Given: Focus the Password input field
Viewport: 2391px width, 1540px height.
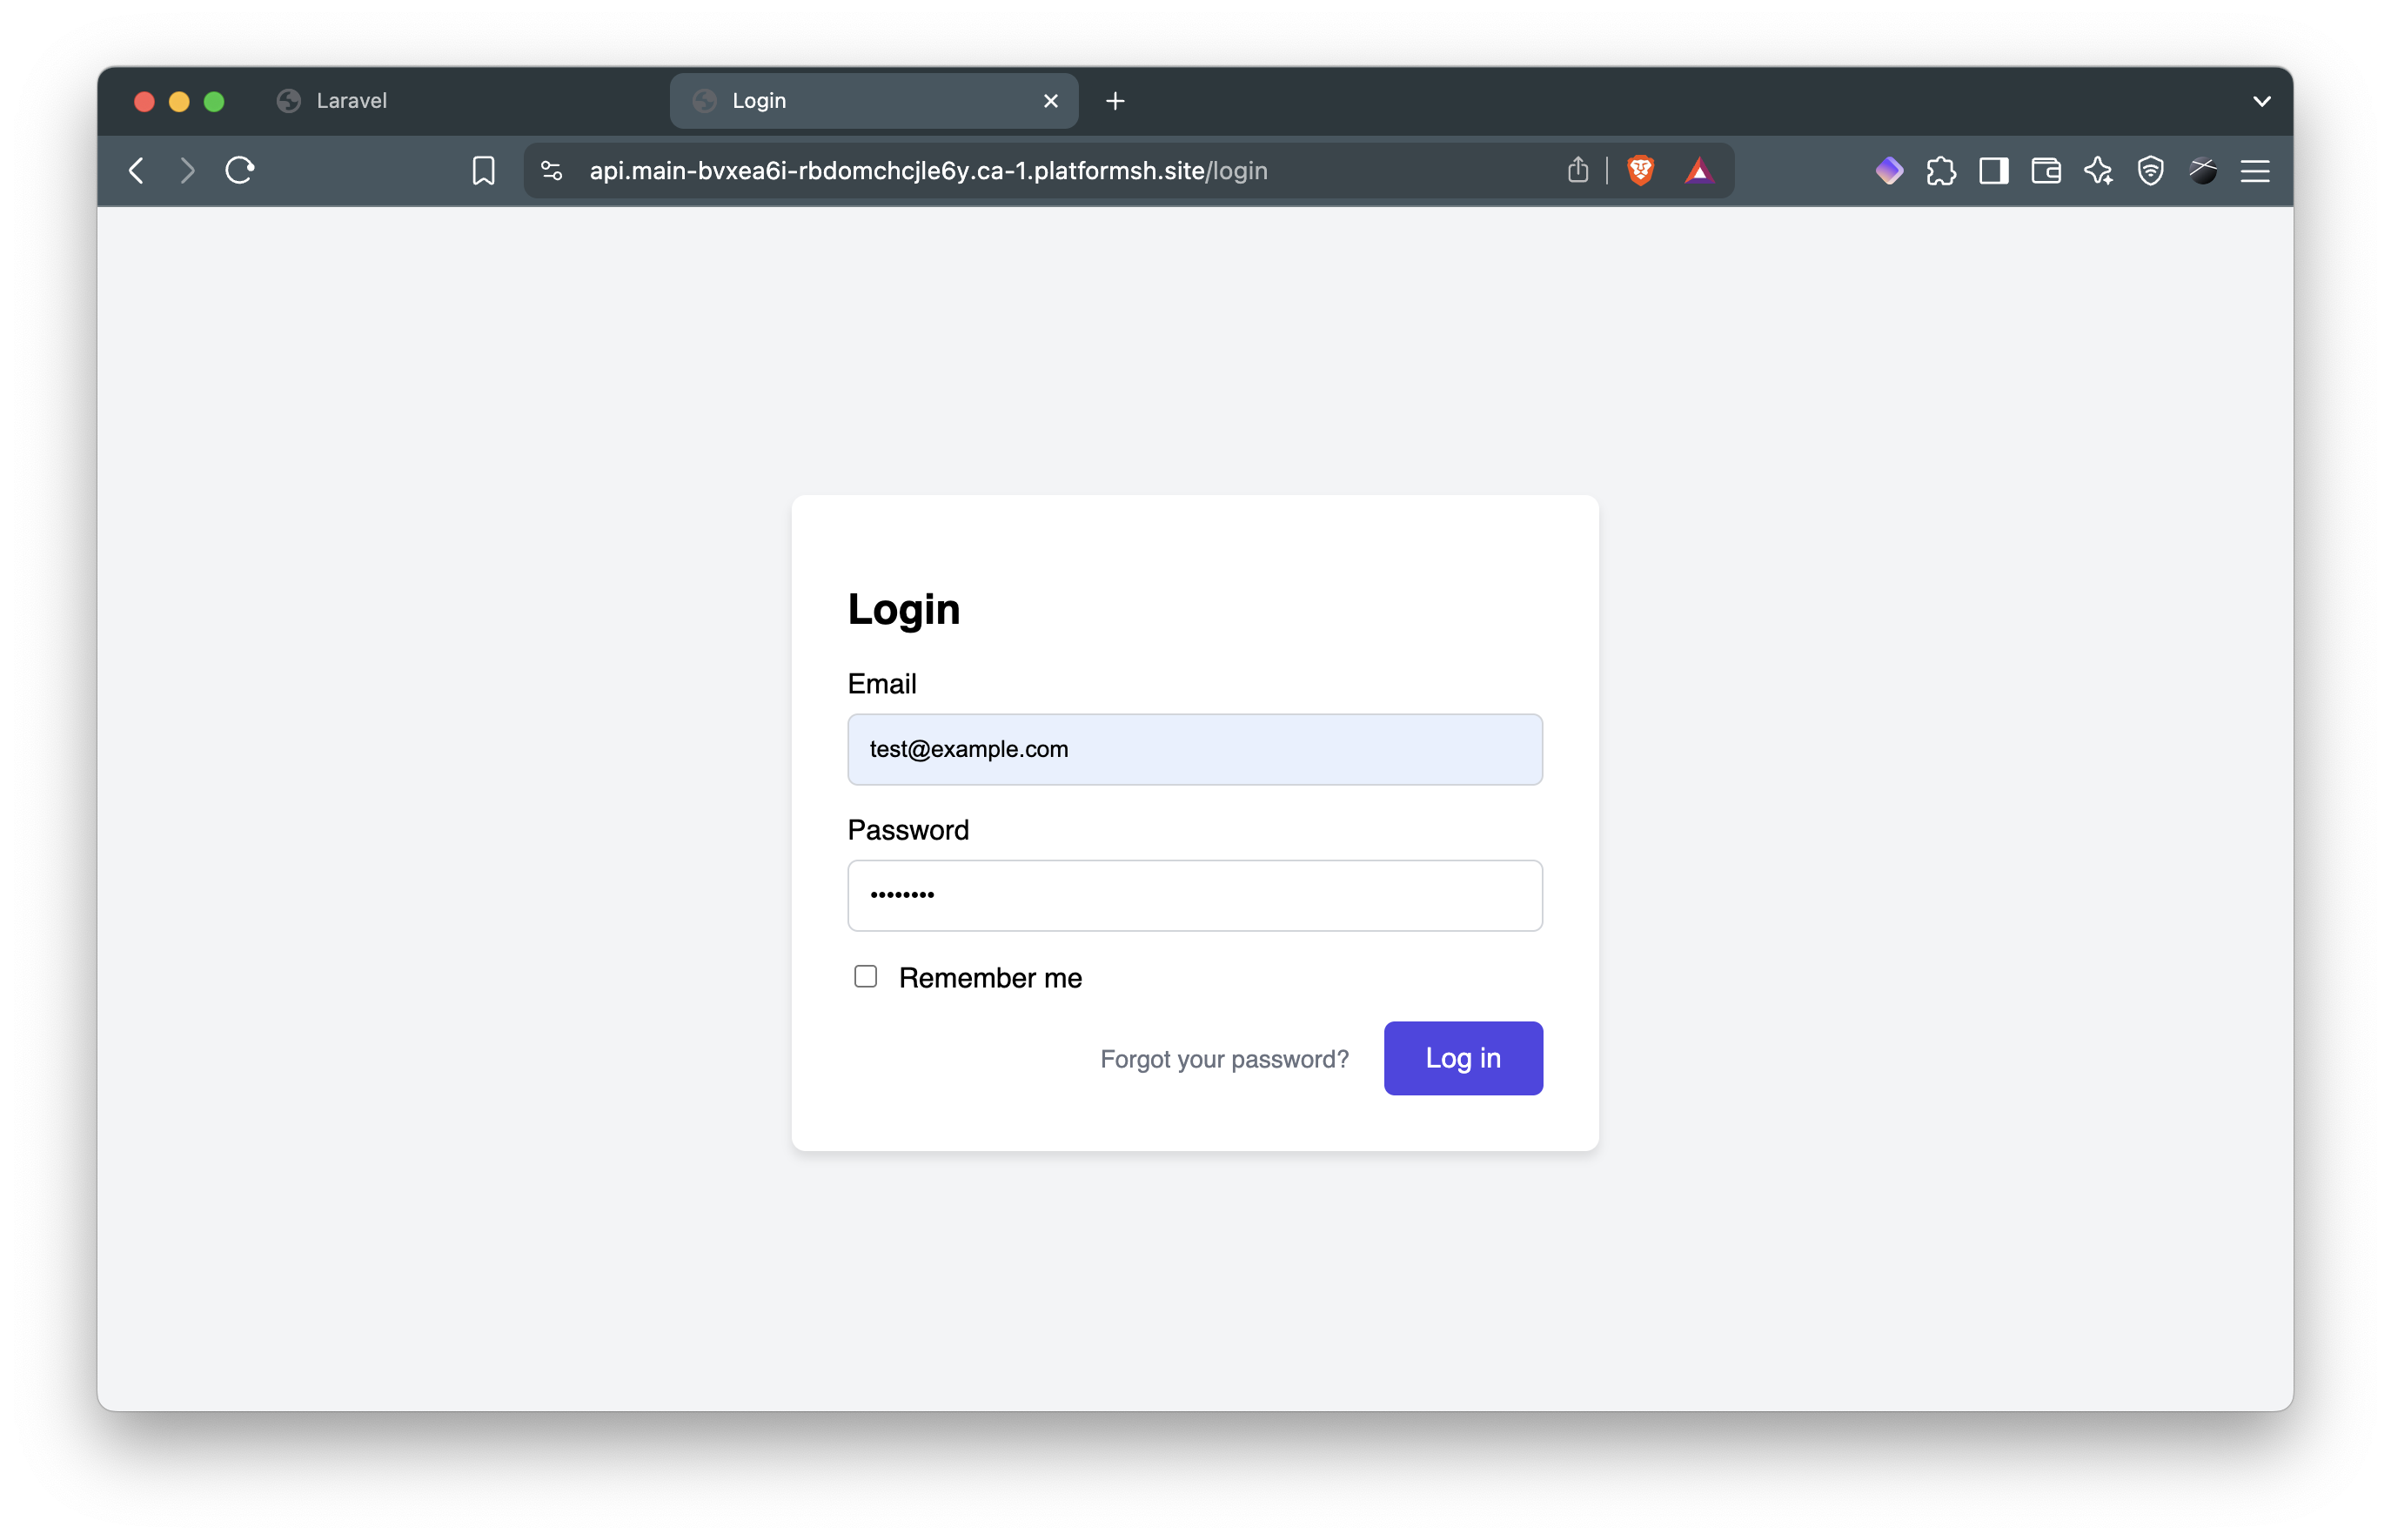Looking at the screenshot, I should [1194, 895].
